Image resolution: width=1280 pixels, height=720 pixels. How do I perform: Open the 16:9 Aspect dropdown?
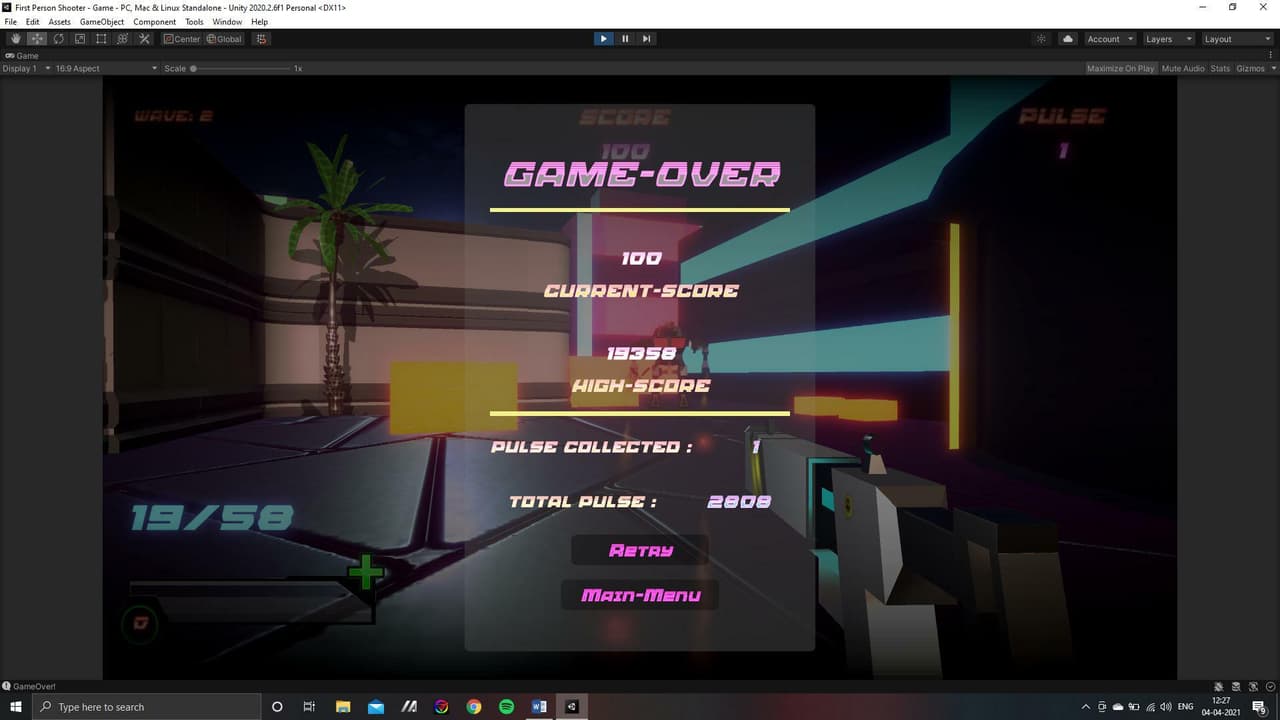tap(106, 68)
